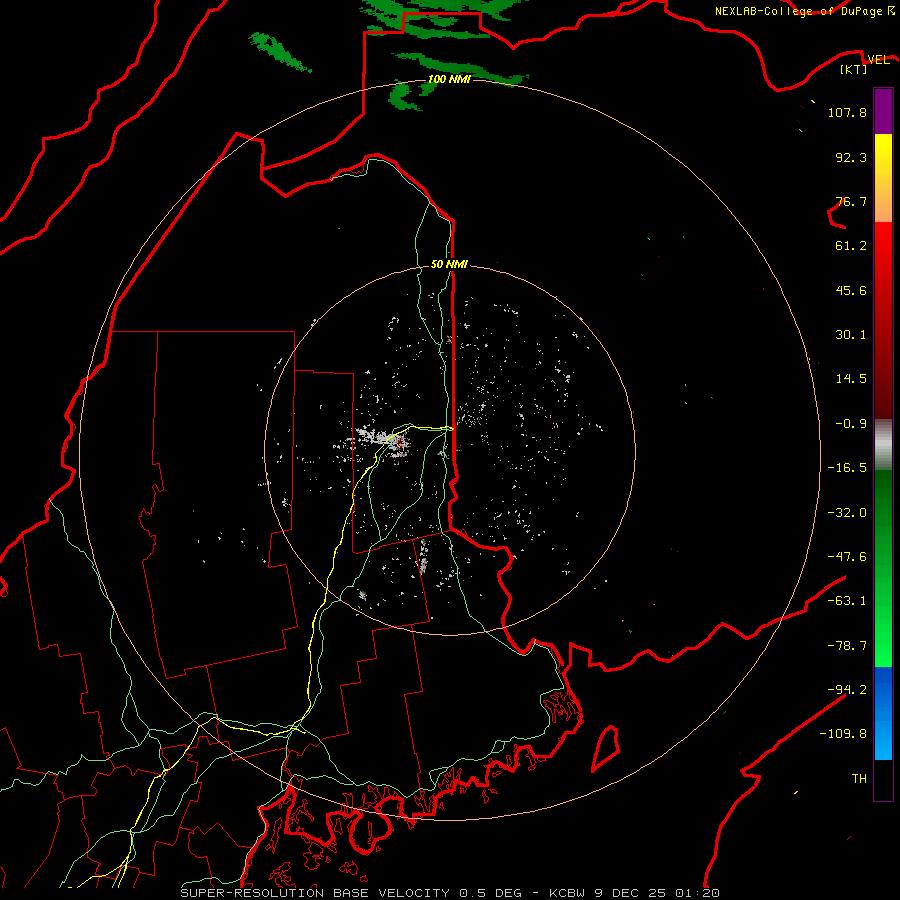This screenshot has height=900, width=900.
Task: Pick the gray near-zero segment of the color bar
Action: click(883, 445)
